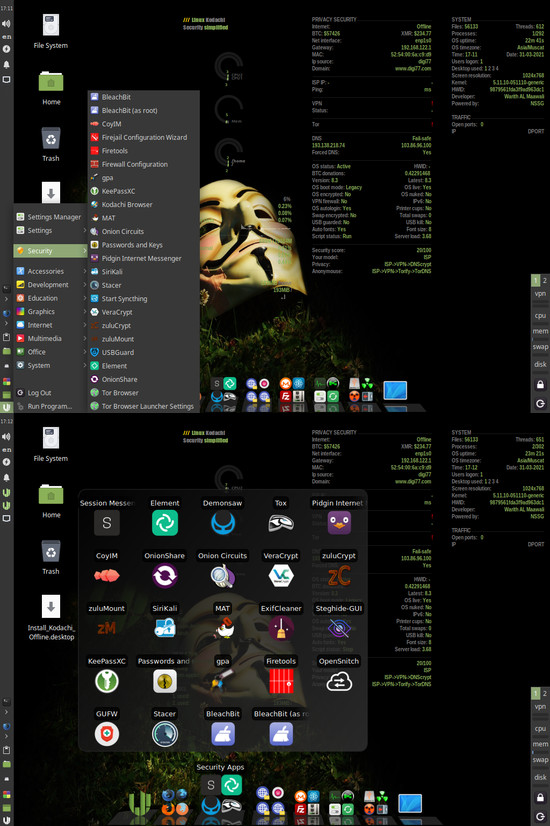Expand the Settings submenu
550x826 pixels.
click(51, 230)
